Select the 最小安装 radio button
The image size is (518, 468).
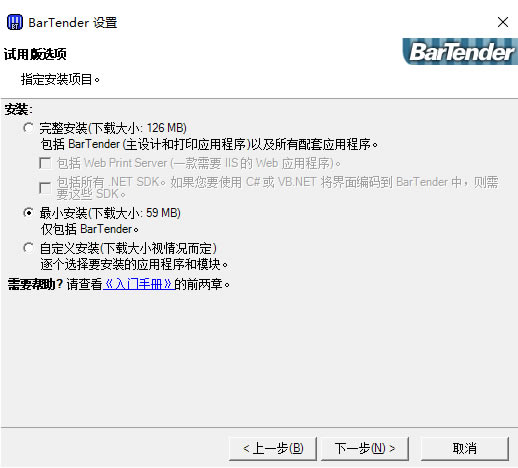tap(28, 213)
